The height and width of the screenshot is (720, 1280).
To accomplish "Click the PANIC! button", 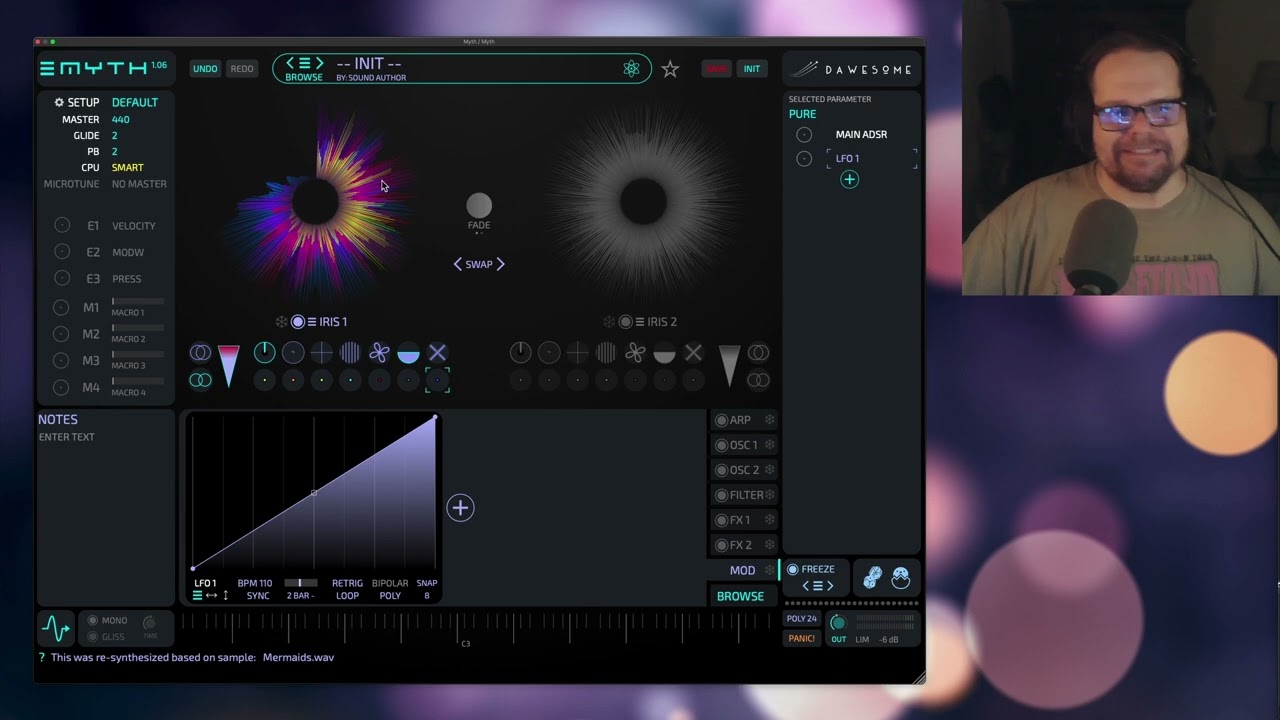I will tap(802, 639).
